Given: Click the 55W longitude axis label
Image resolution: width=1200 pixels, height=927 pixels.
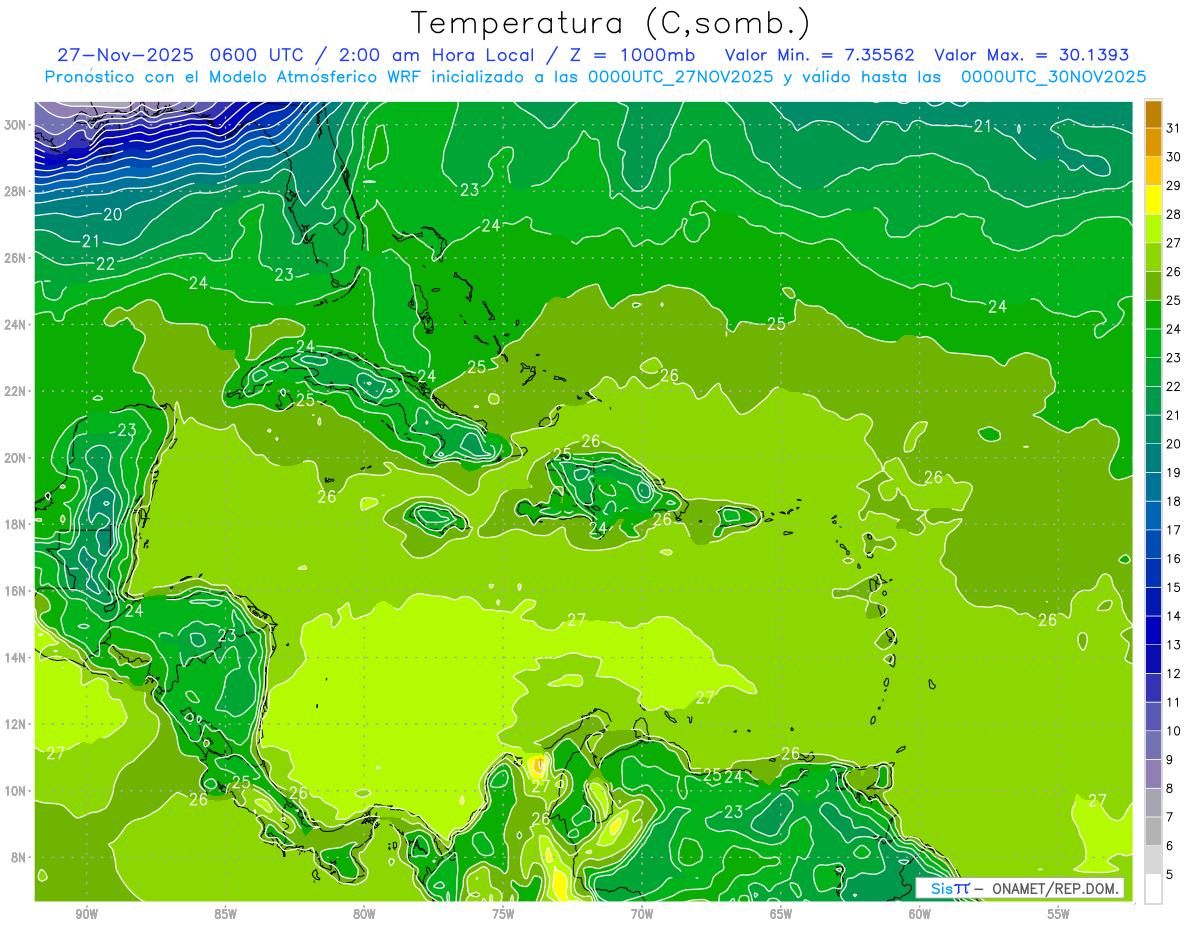Looking at the screenshot, I should [x=1058, y=914].
